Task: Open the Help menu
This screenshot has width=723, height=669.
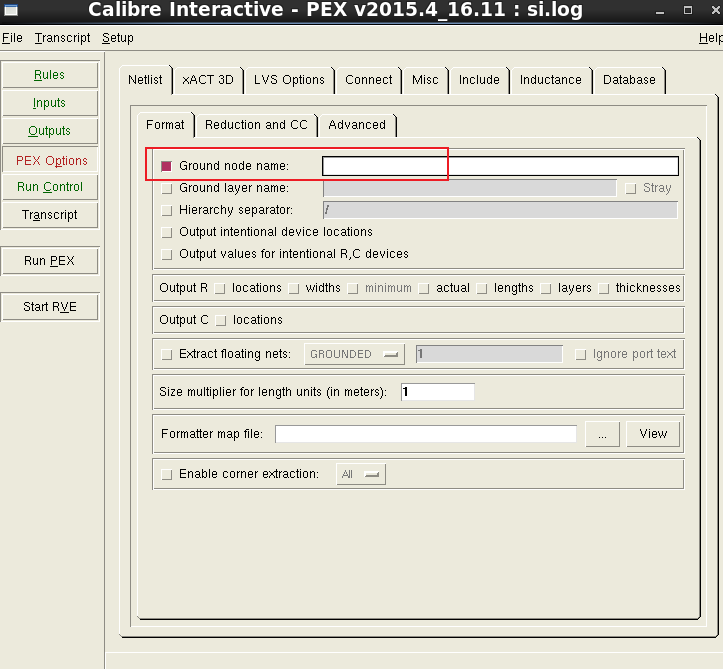Action: pos(710,38)
